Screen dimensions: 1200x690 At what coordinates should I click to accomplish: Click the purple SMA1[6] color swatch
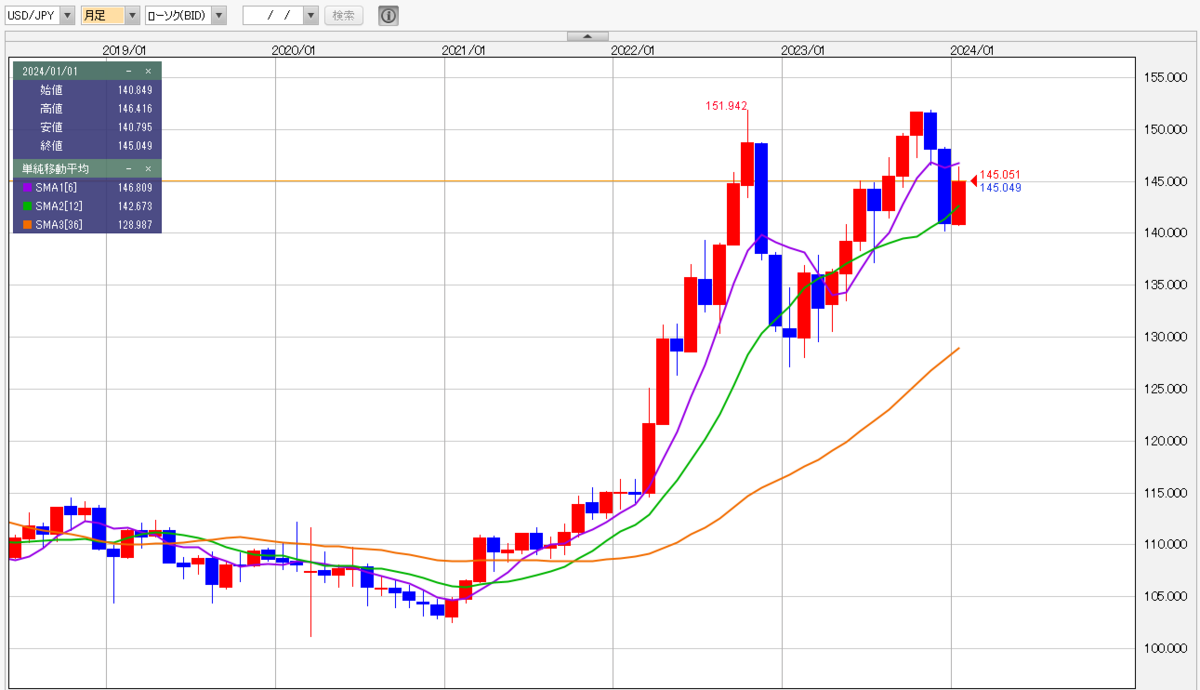pos(27,187)
